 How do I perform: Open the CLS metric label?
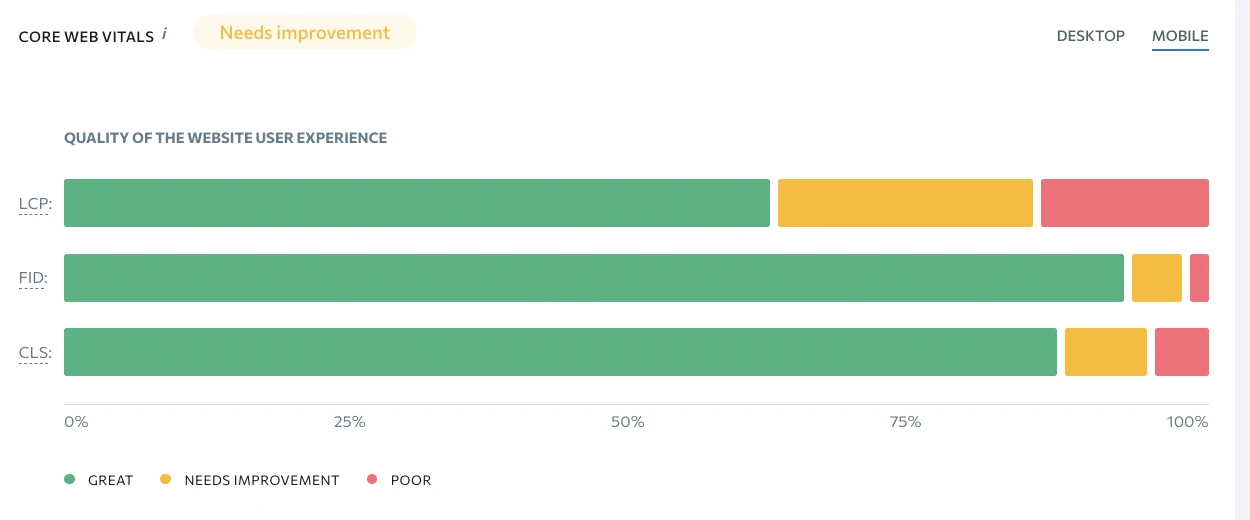(x=34, y=352)
